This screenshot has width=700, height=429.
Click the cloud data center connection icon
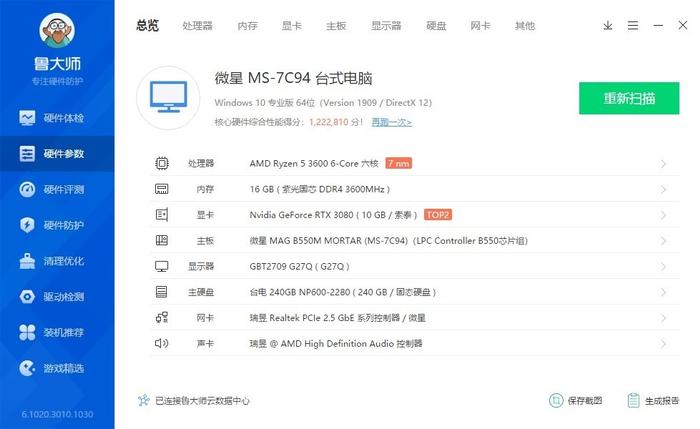tap(143, 400)
